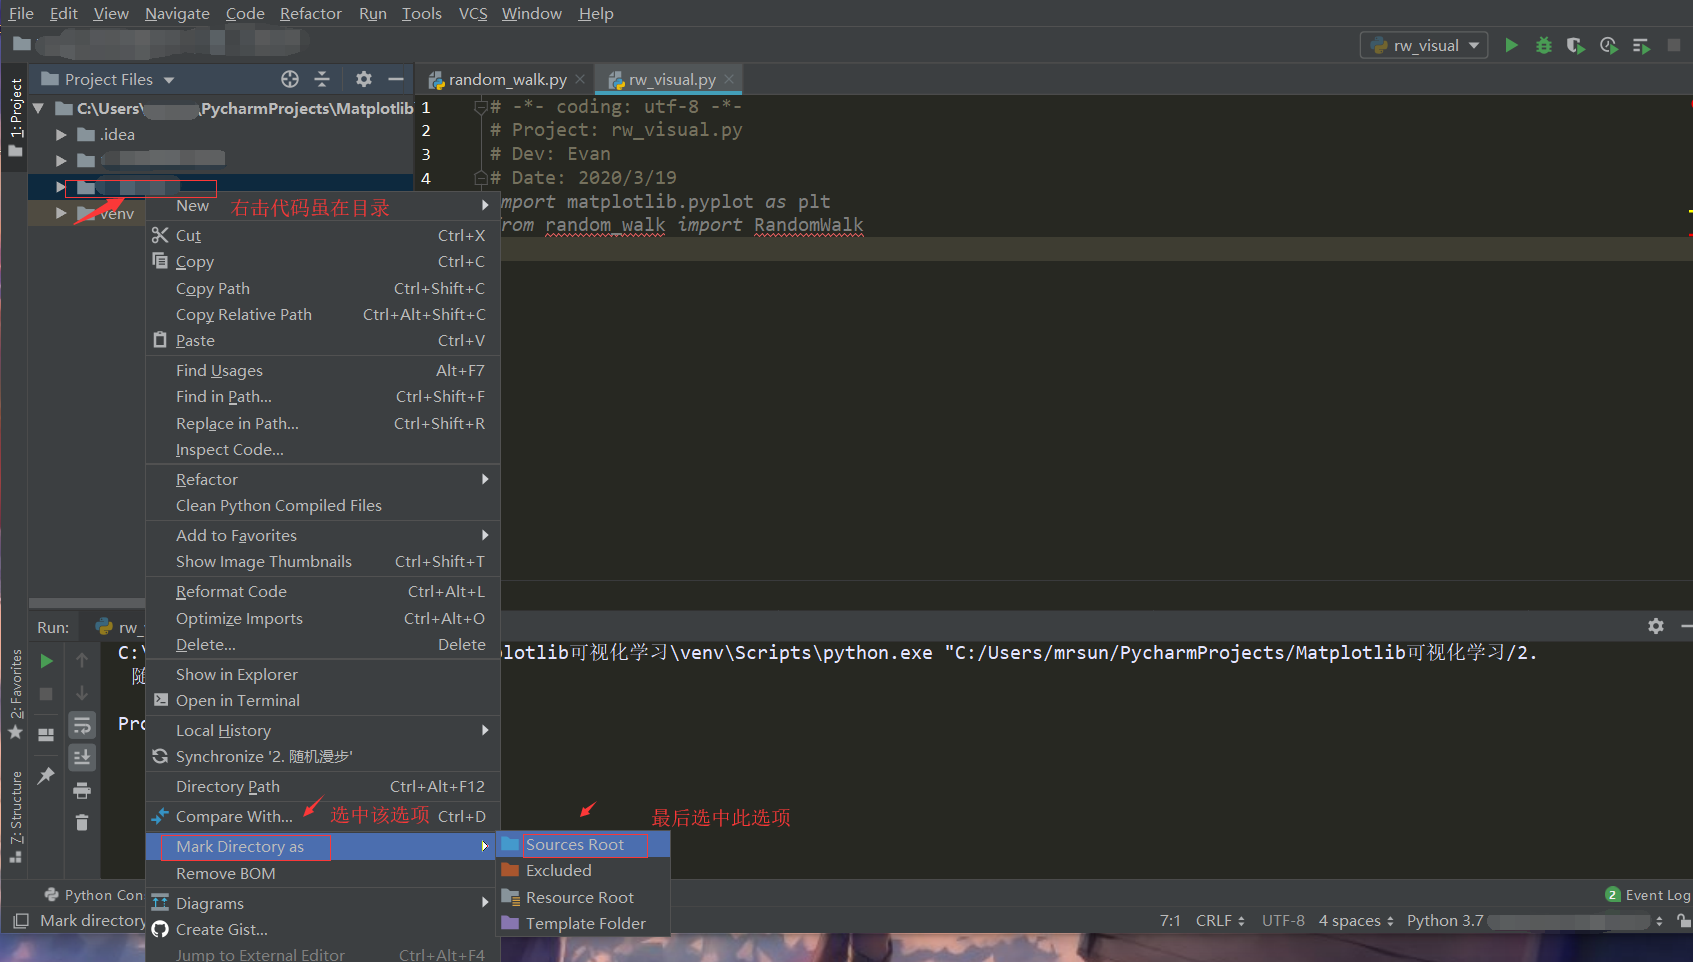Viewport: 1693px width, 962px height.
Task: Mark directory as Resource Root
Action: pyautogui.click(x=583, y=897)
